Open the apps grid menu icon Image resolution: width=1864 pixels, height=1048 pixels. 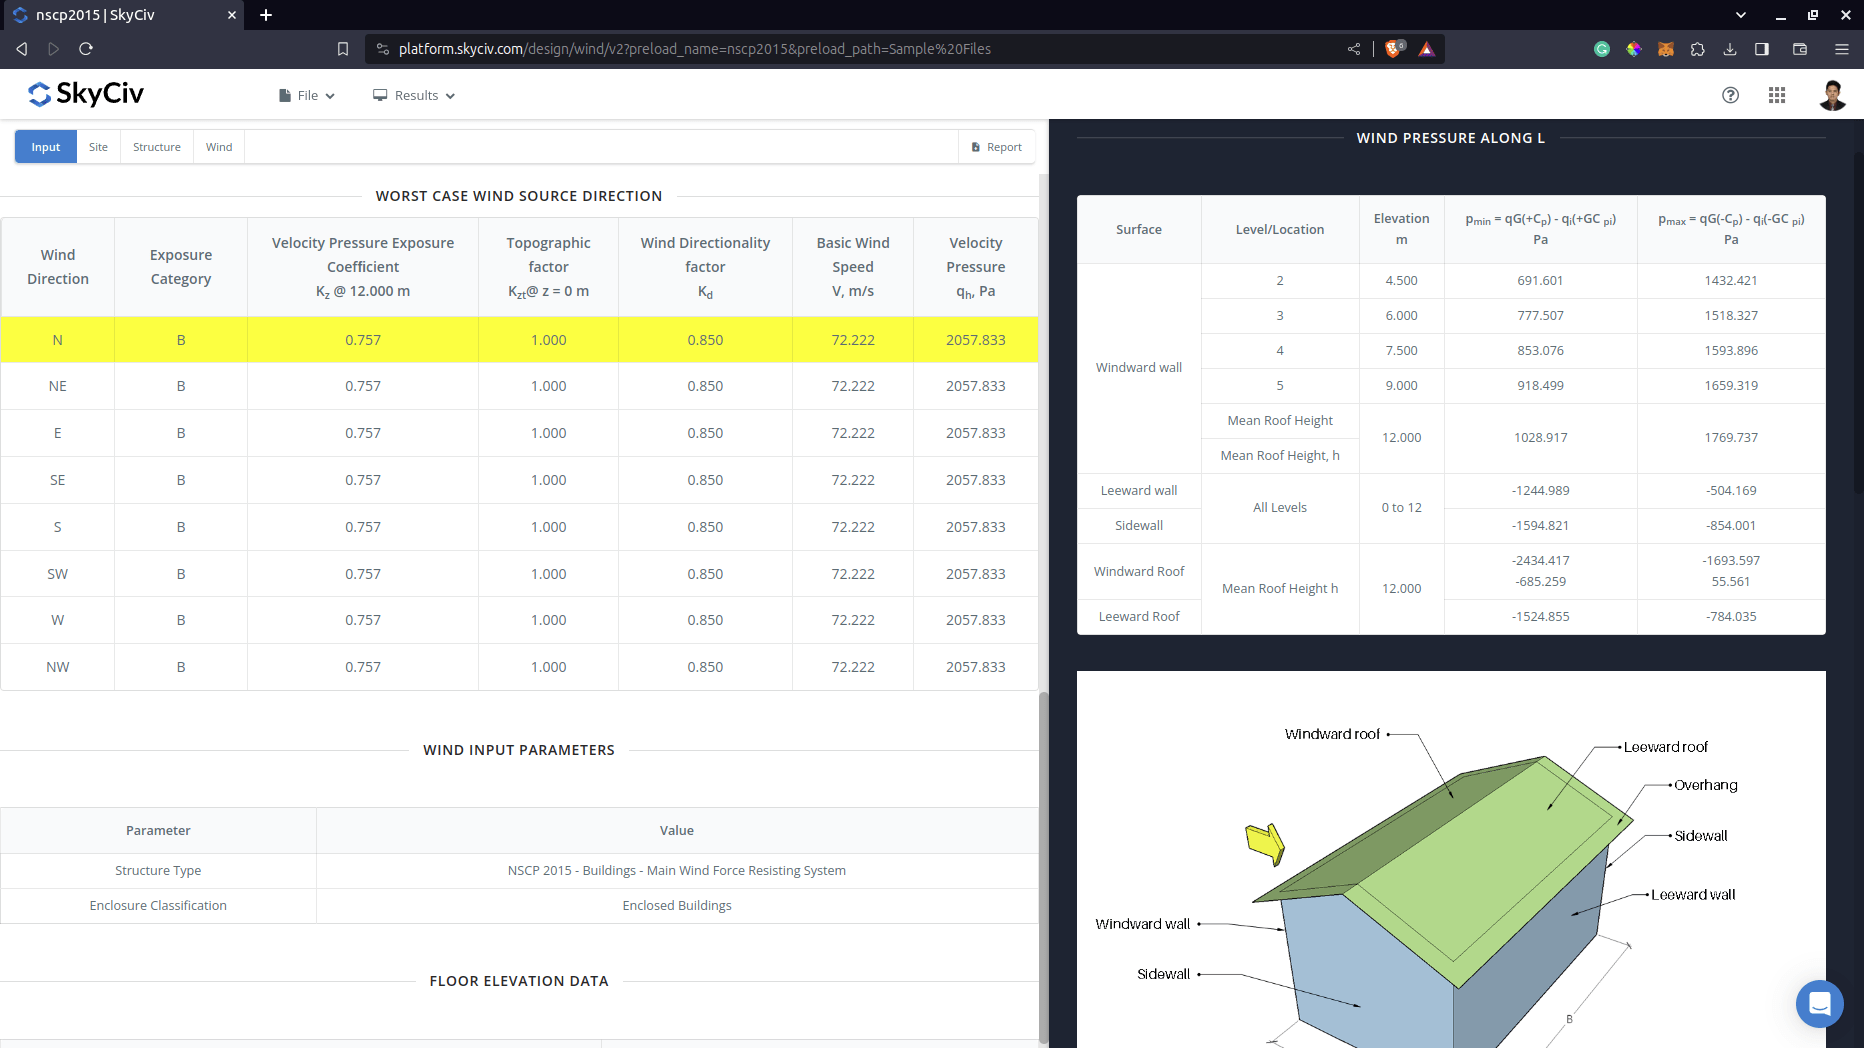(1776, 95)
